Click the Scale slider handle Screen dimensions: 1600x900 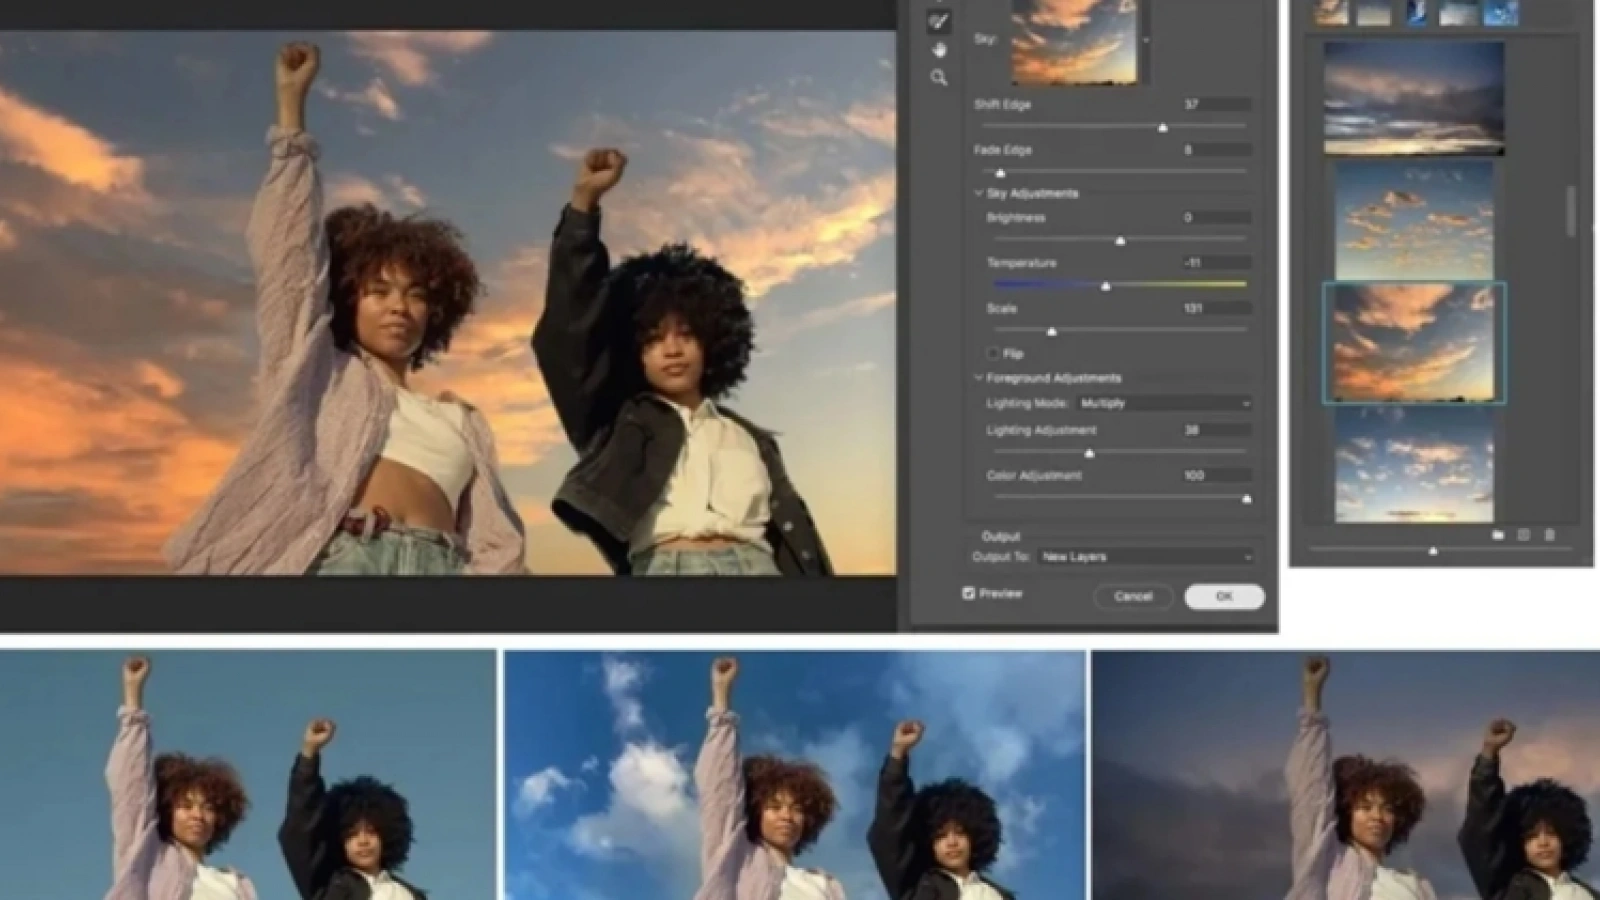coord(1052,331)
